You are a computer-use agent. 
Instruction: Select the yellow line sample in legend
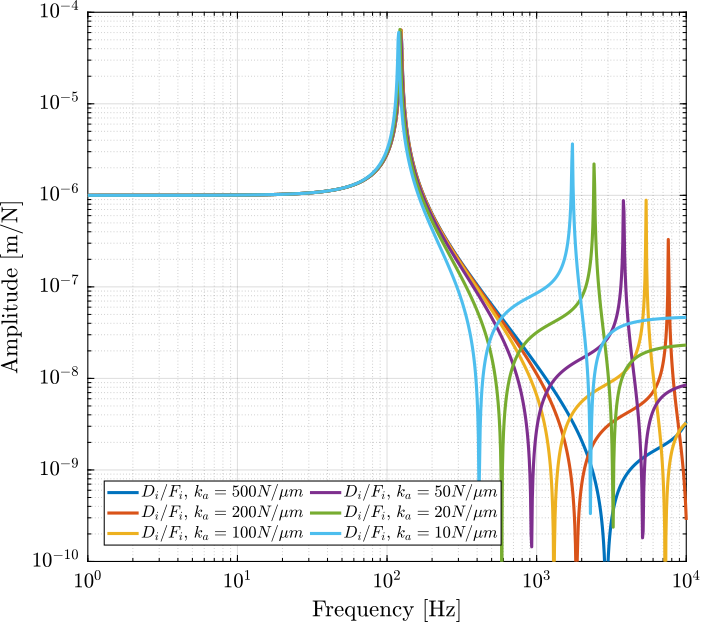(122, 533)
